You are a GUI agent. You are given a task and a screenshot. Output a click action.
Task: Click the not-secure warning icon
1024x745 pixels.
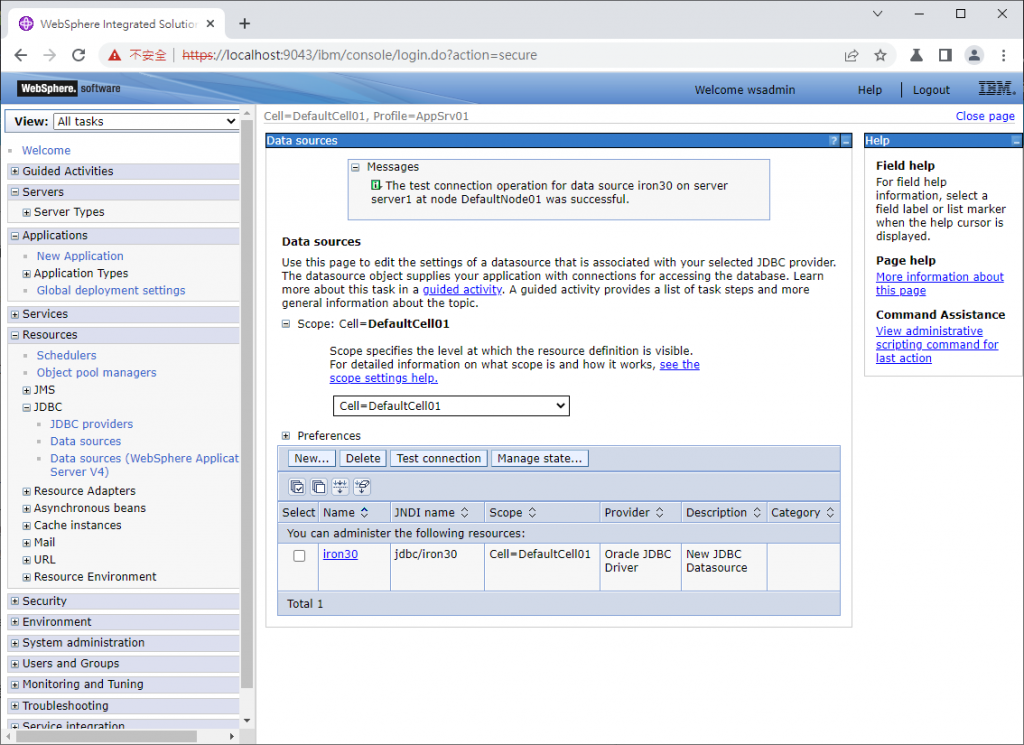(x=114, y=55)
